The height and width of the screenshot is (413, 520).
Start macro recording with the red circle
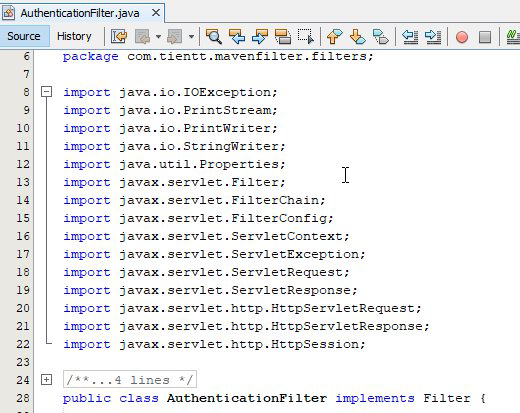[x=462, y=37]
